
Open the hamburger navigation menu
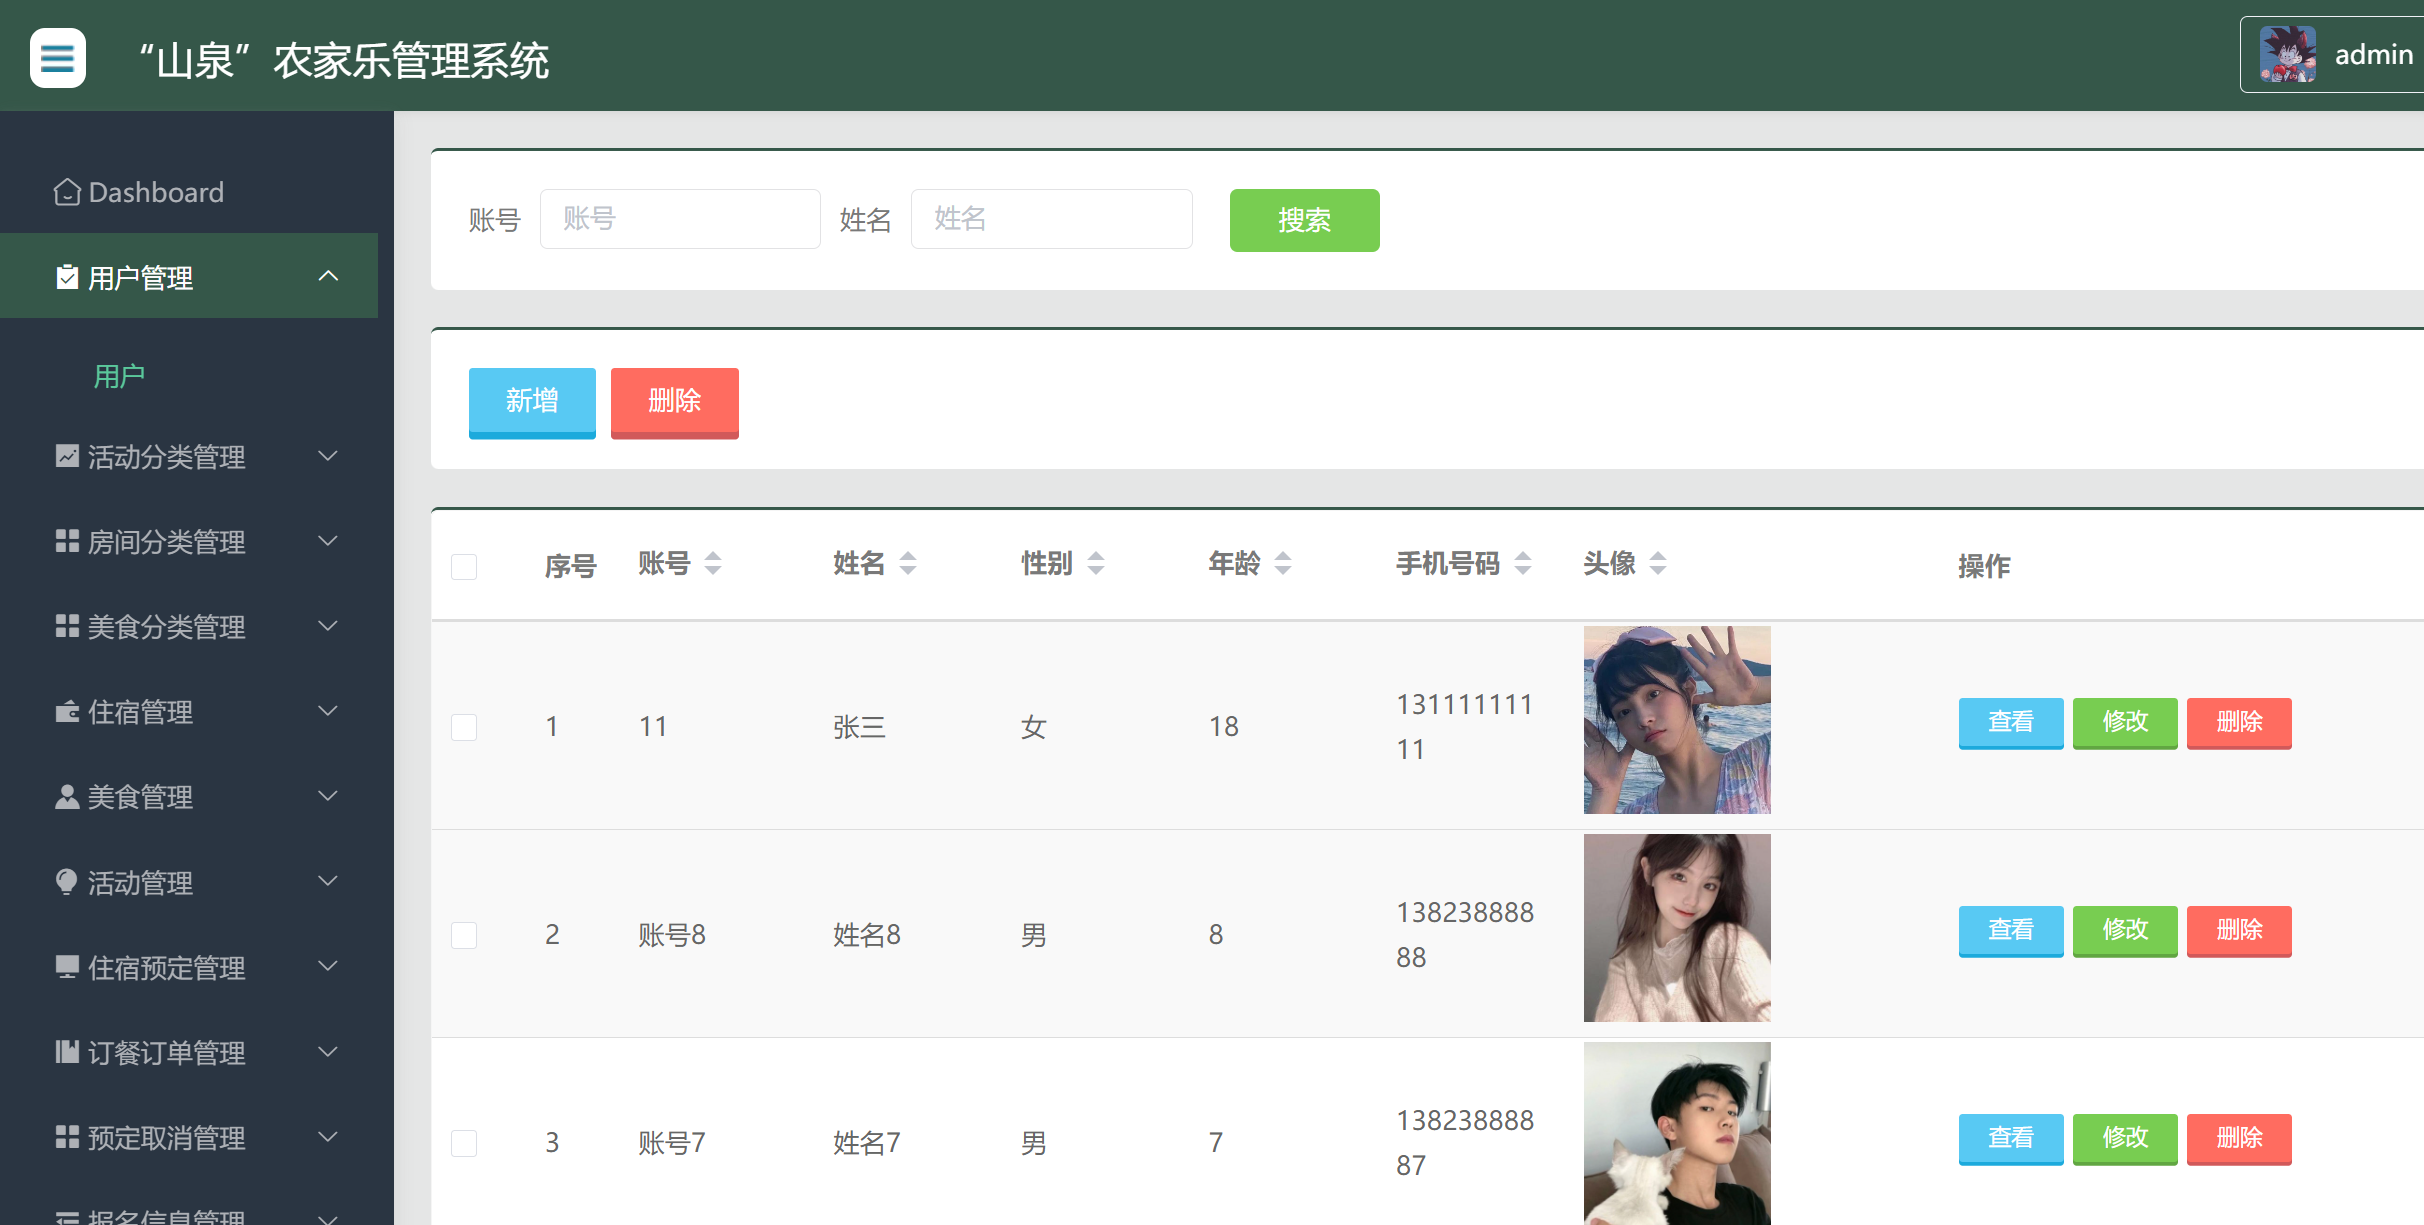[57, 58]
